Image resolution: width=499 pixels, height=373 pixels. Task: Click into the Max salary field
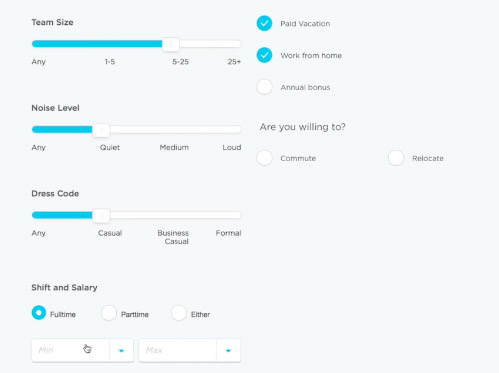[x=178, y=350]
